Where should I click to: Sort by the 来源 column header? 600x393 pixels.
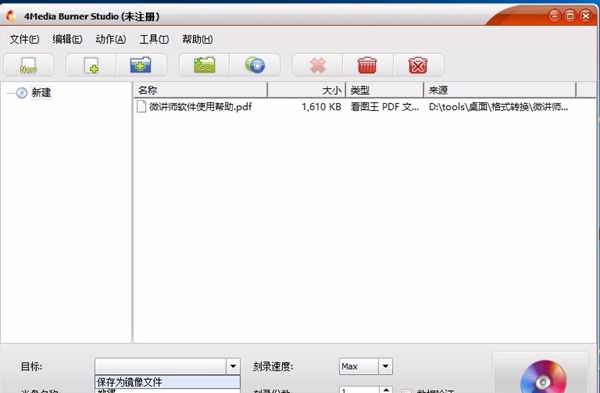(x=500, y=90)
